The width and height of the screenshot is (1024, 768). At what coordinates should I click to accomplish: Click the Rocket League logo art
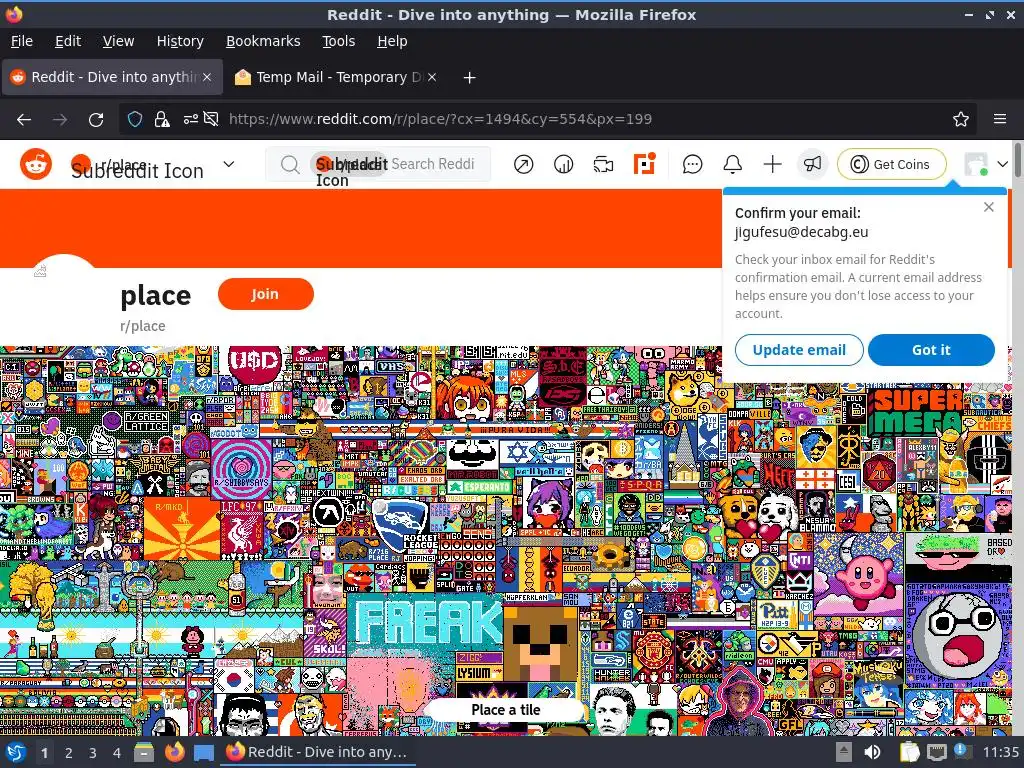point(403,526)
